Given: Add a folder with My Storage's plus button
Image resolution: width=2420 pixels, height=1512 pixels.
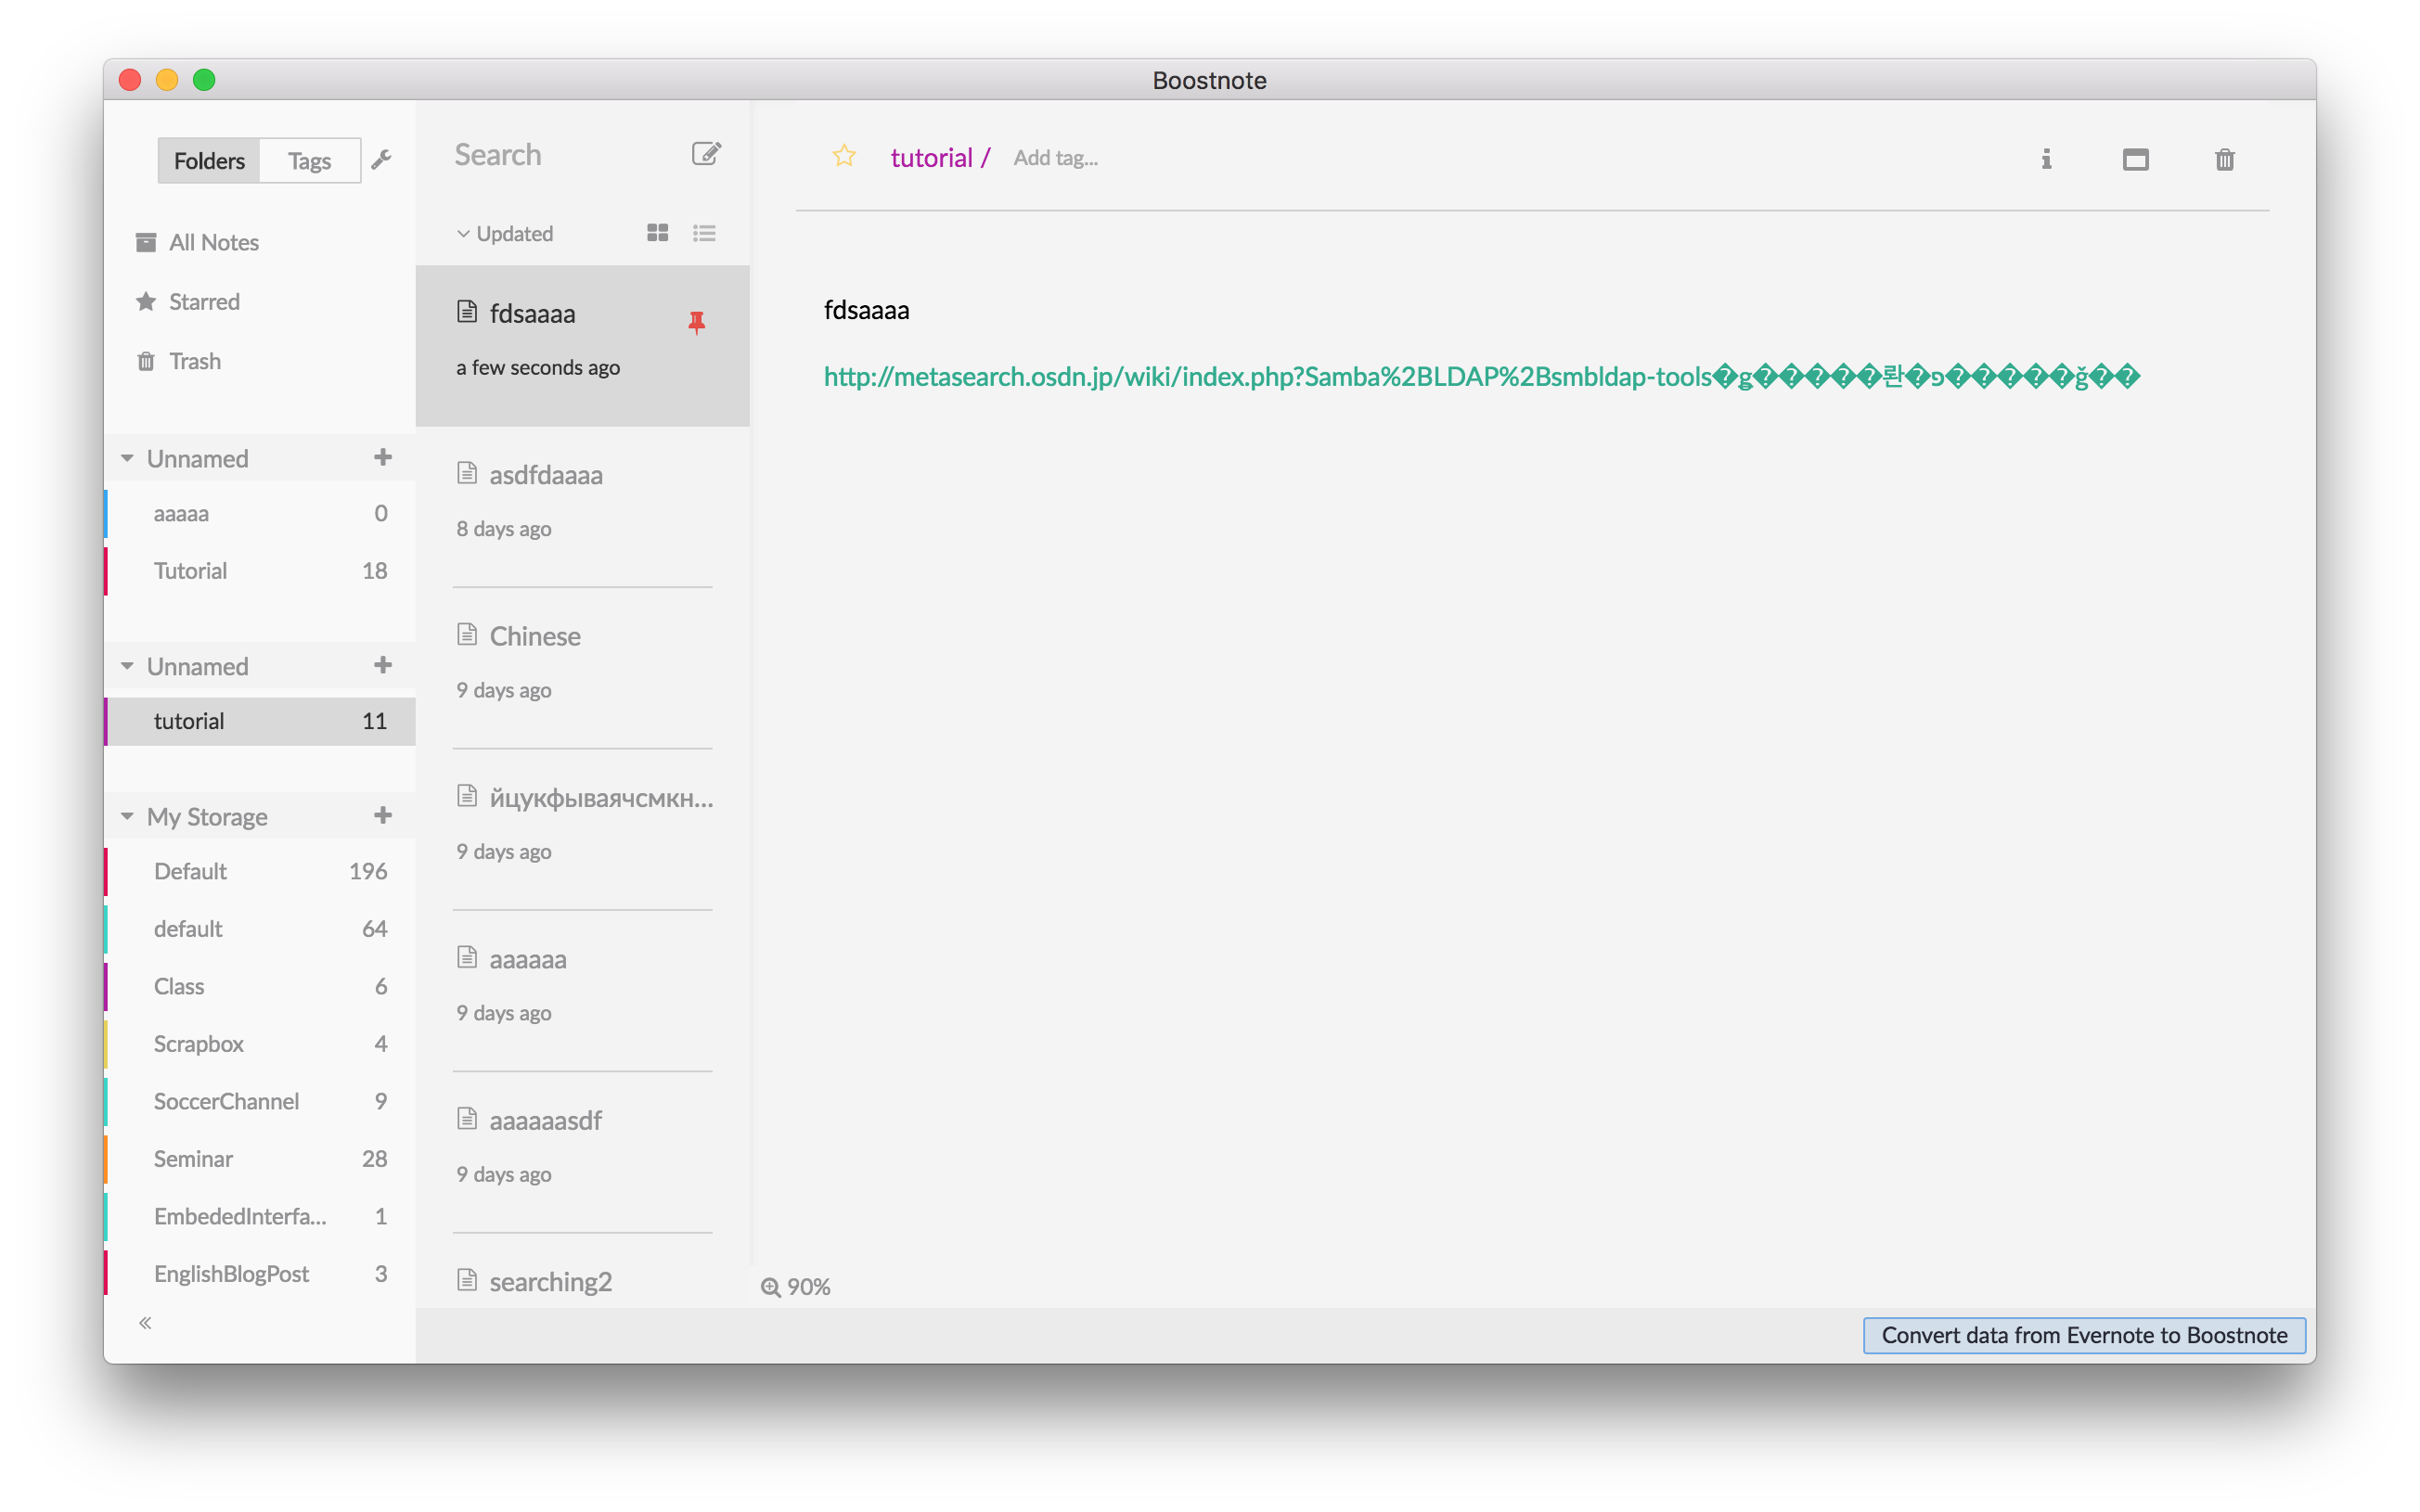Looking at the screenshot, I should click(382, 816).
